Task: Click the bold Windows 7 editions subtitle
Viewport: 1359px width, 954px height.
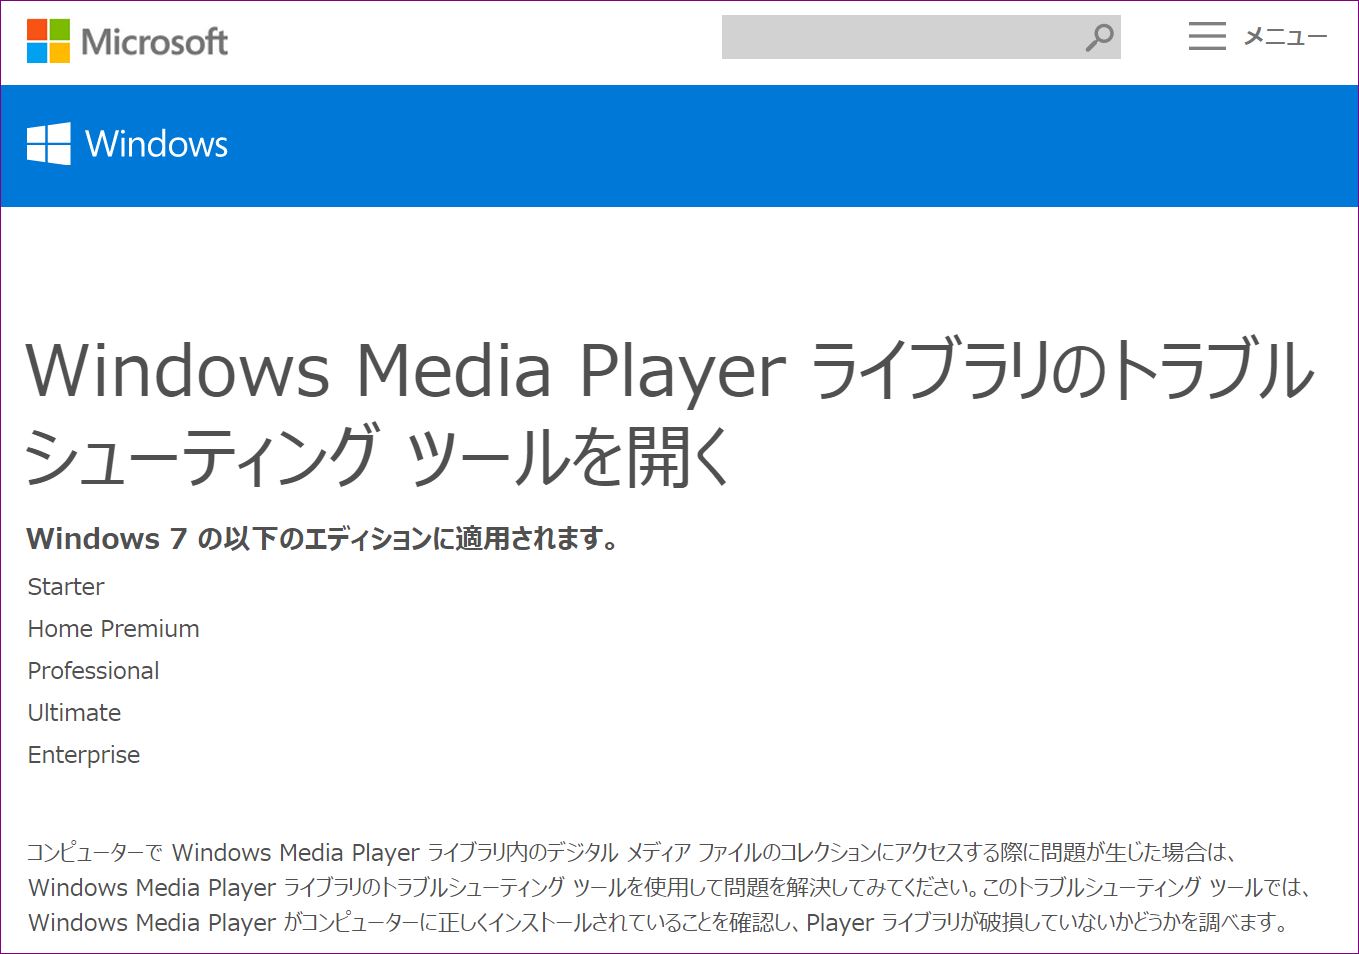Action: (322, 539)
